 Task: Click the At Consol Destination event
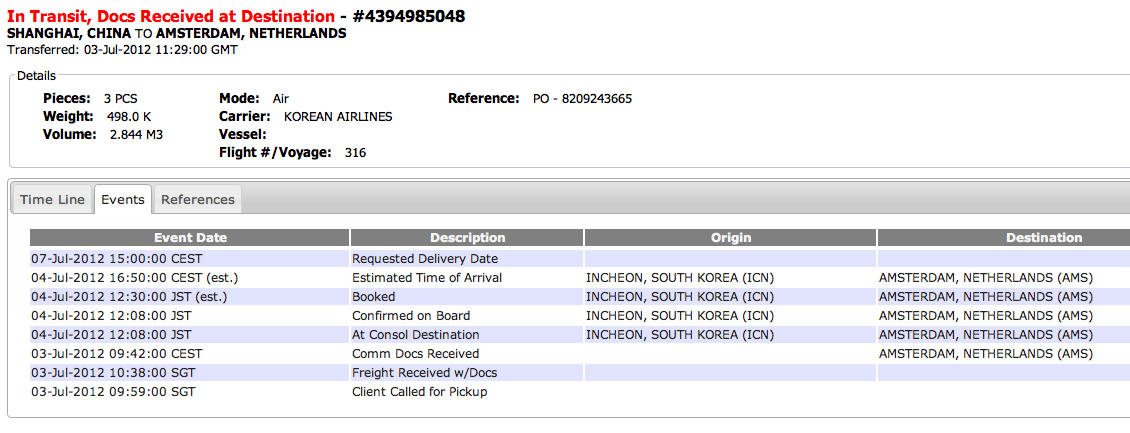click(x=415, y=334)
